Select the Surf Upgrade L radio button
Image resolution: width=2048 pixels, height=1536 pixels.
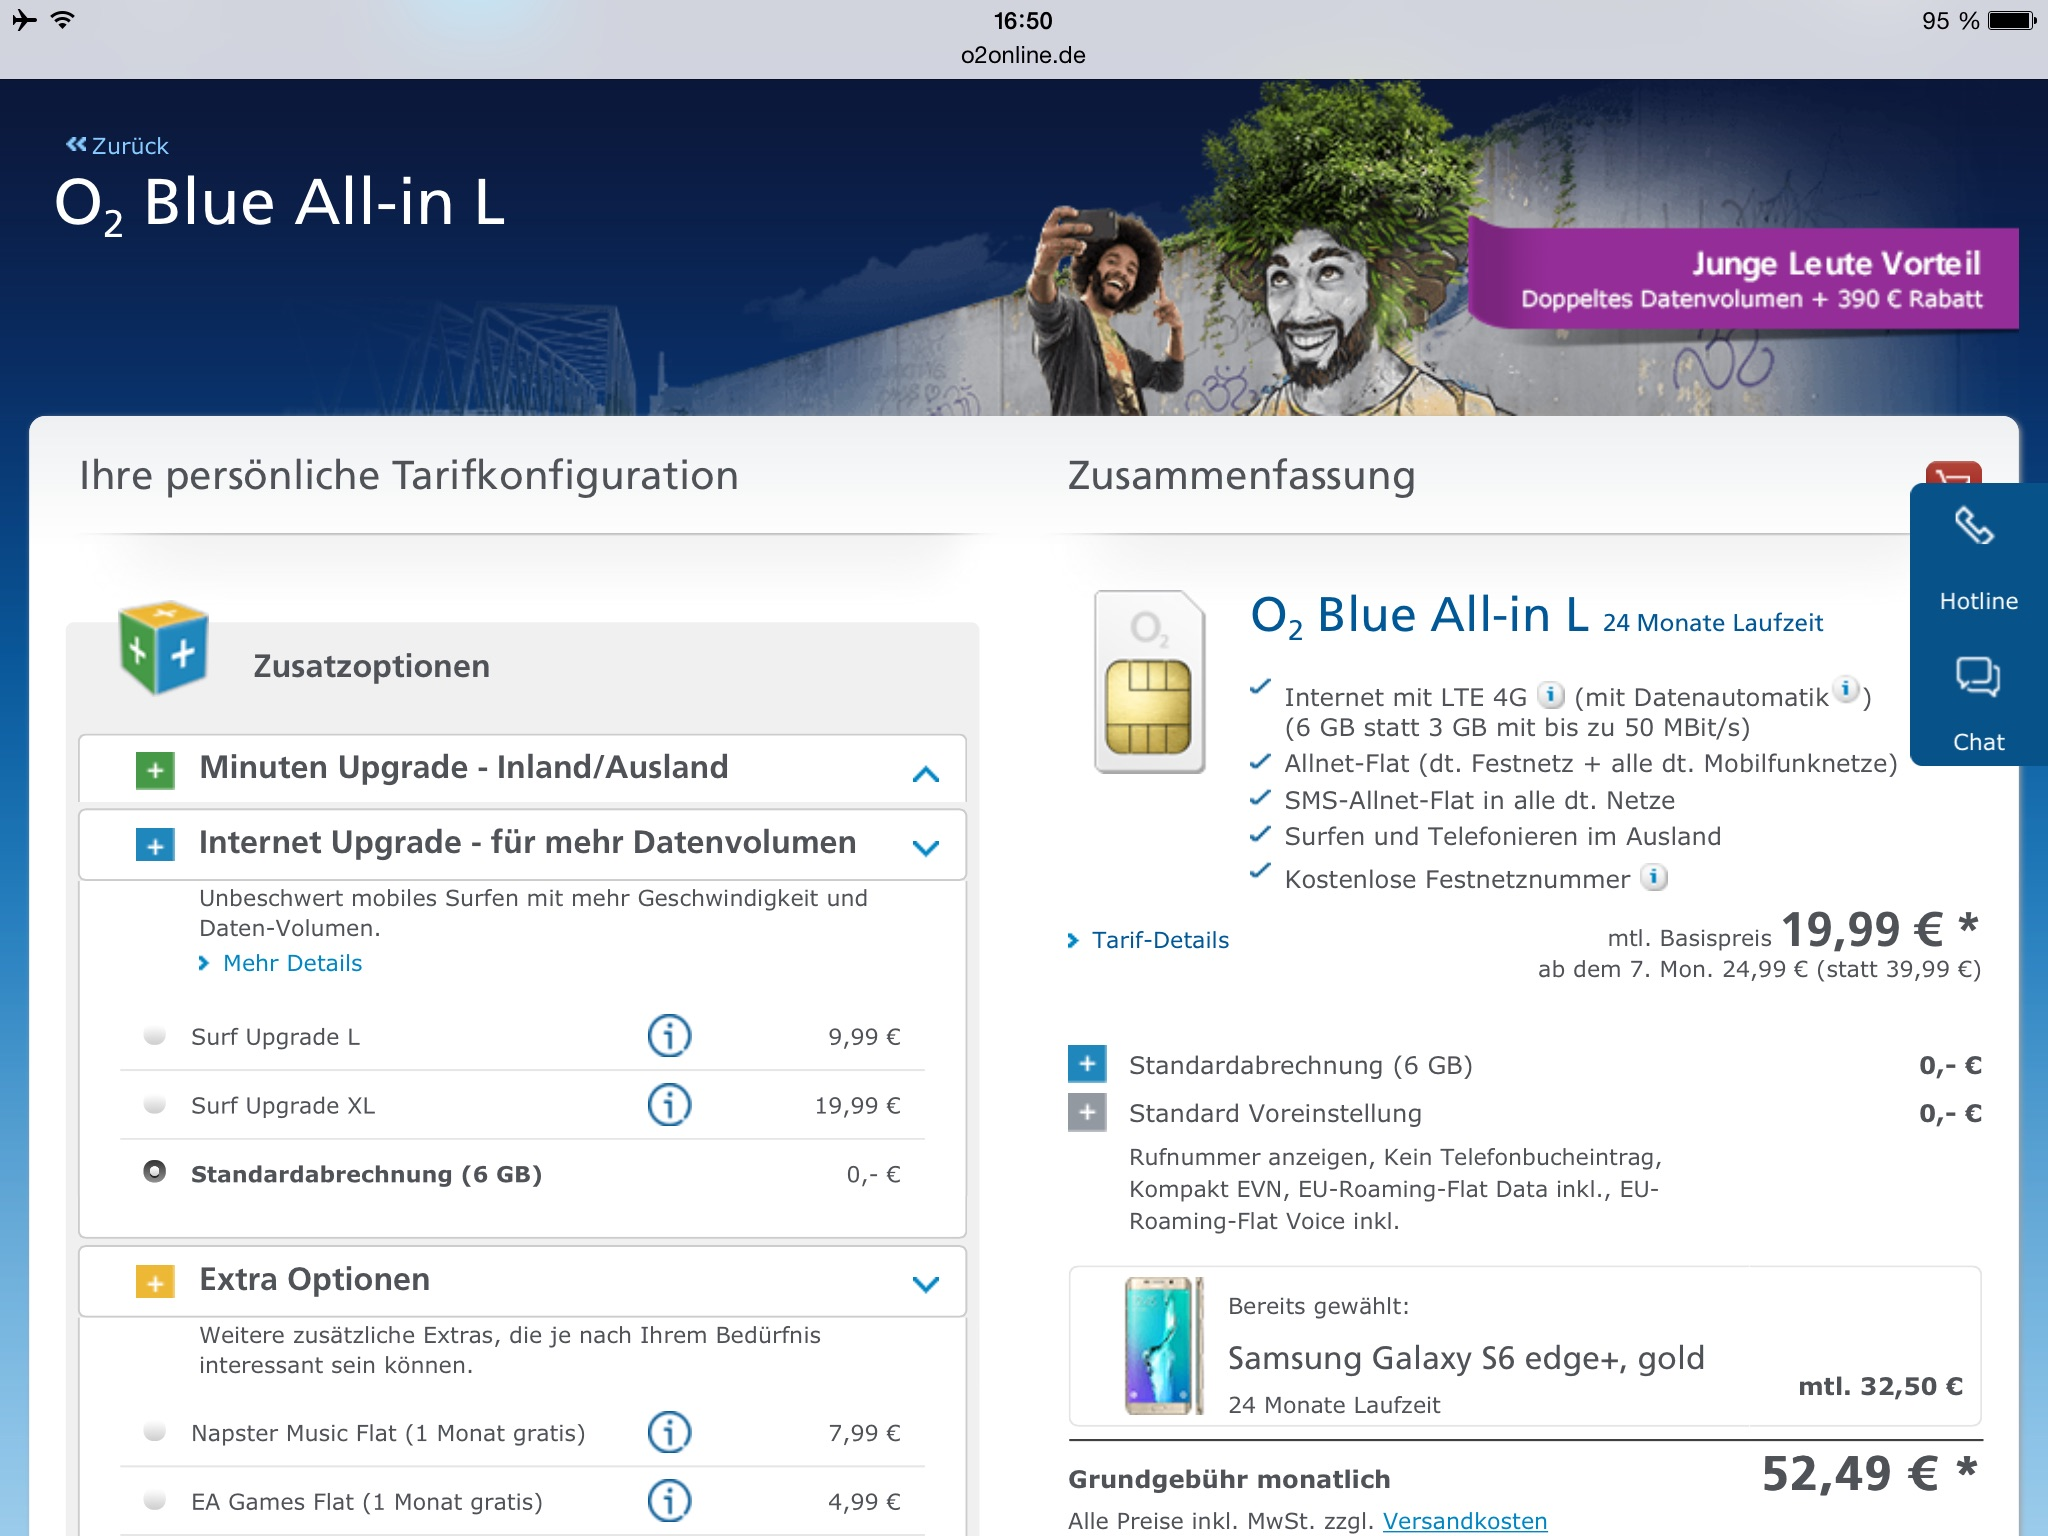[x=154, y=1035]
